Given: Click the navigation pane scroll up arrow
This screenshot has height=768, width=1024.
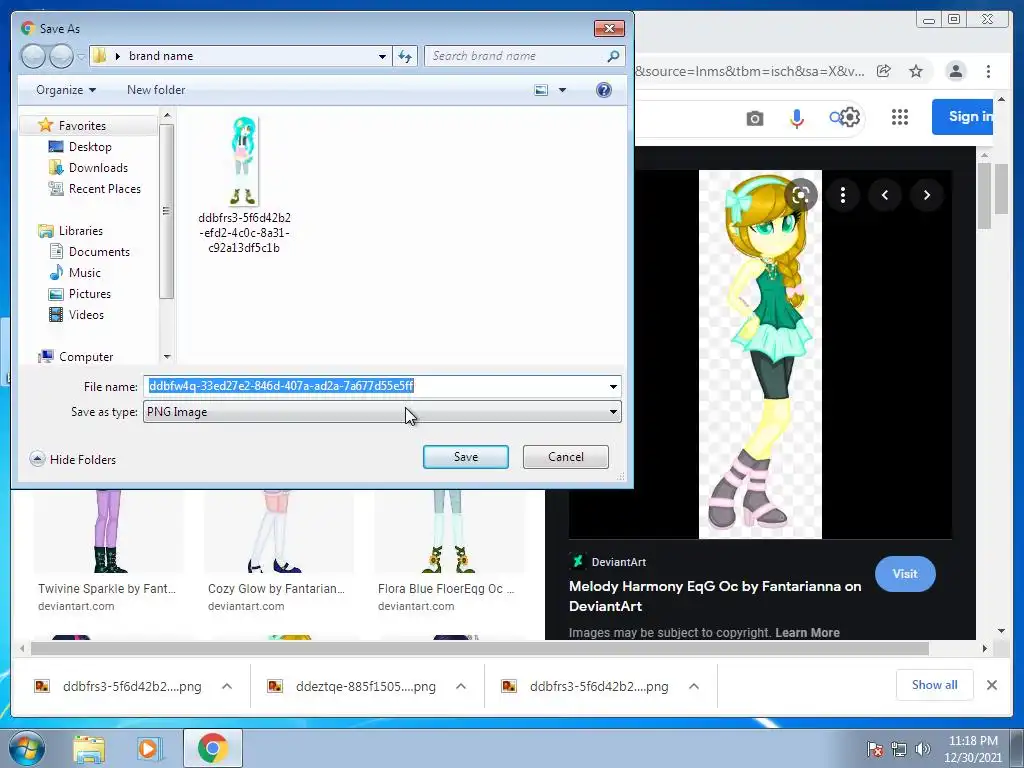Looking at the screenshot, I should pyautogui.click(x=167, y=115).
